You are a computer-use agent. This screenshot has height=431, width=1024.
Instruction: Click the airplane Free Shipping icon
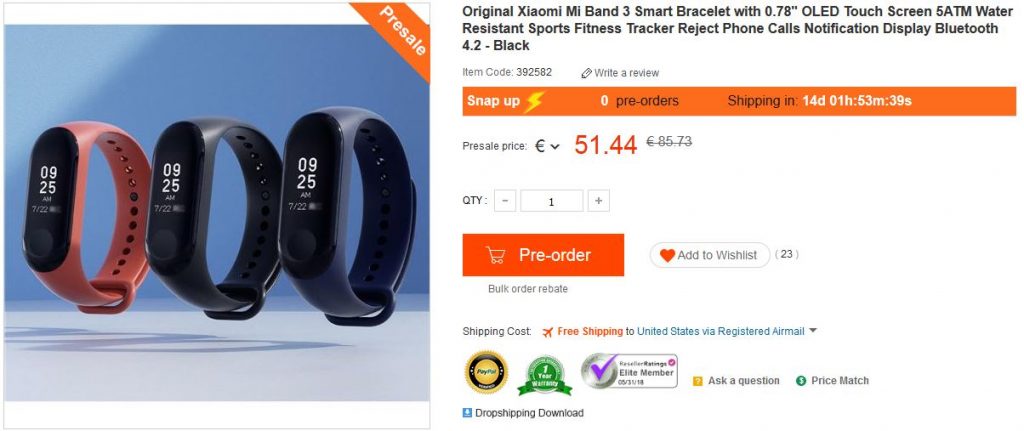tap(547, 332)
